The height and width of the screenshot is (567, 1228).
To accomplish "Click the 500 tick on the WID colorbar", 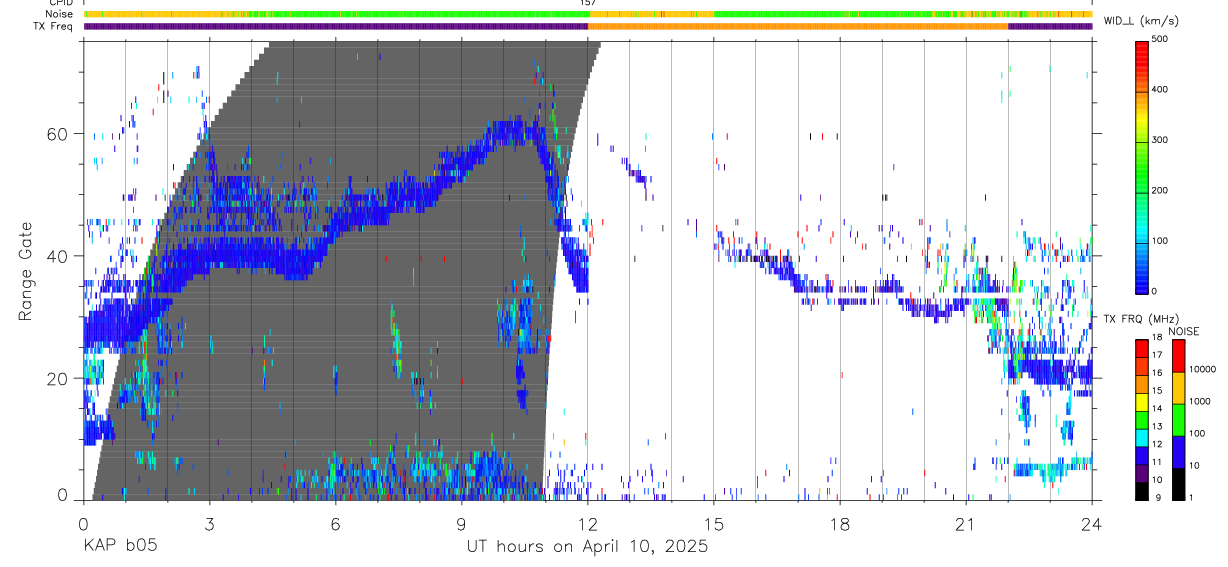I will pyautogui.click(x=1160, y=40).
